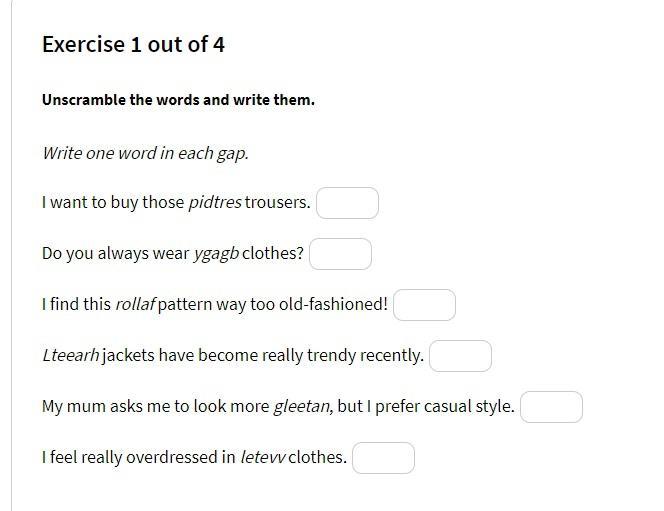Click the "Exercise 1 out of 4" heading
Viewport: 664px width, 511px height.
click(133, 44)
